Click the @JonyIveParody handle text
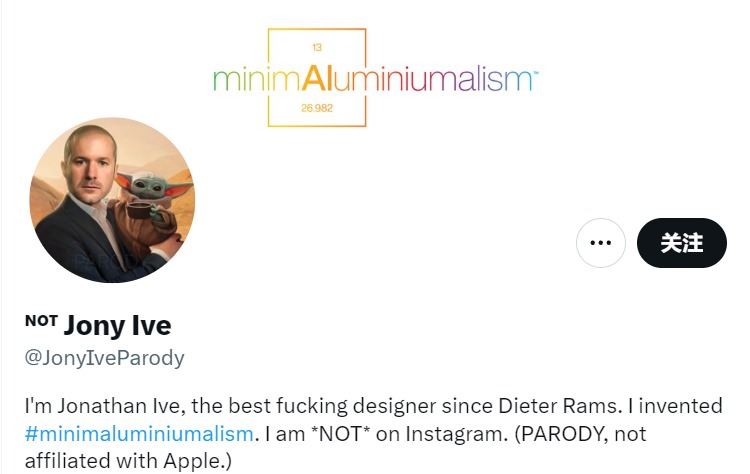This screenshot has width=750, height=474. point(104,358)
